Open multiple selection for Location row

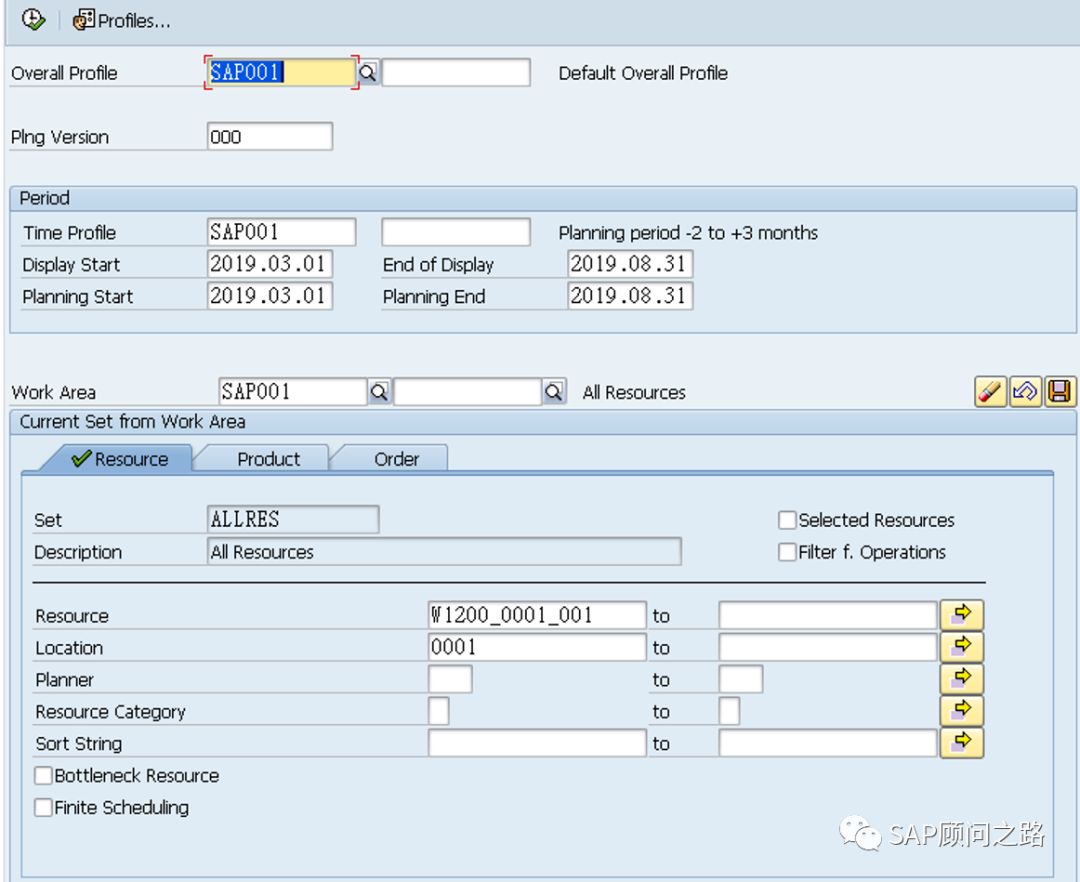pos(962,647)
